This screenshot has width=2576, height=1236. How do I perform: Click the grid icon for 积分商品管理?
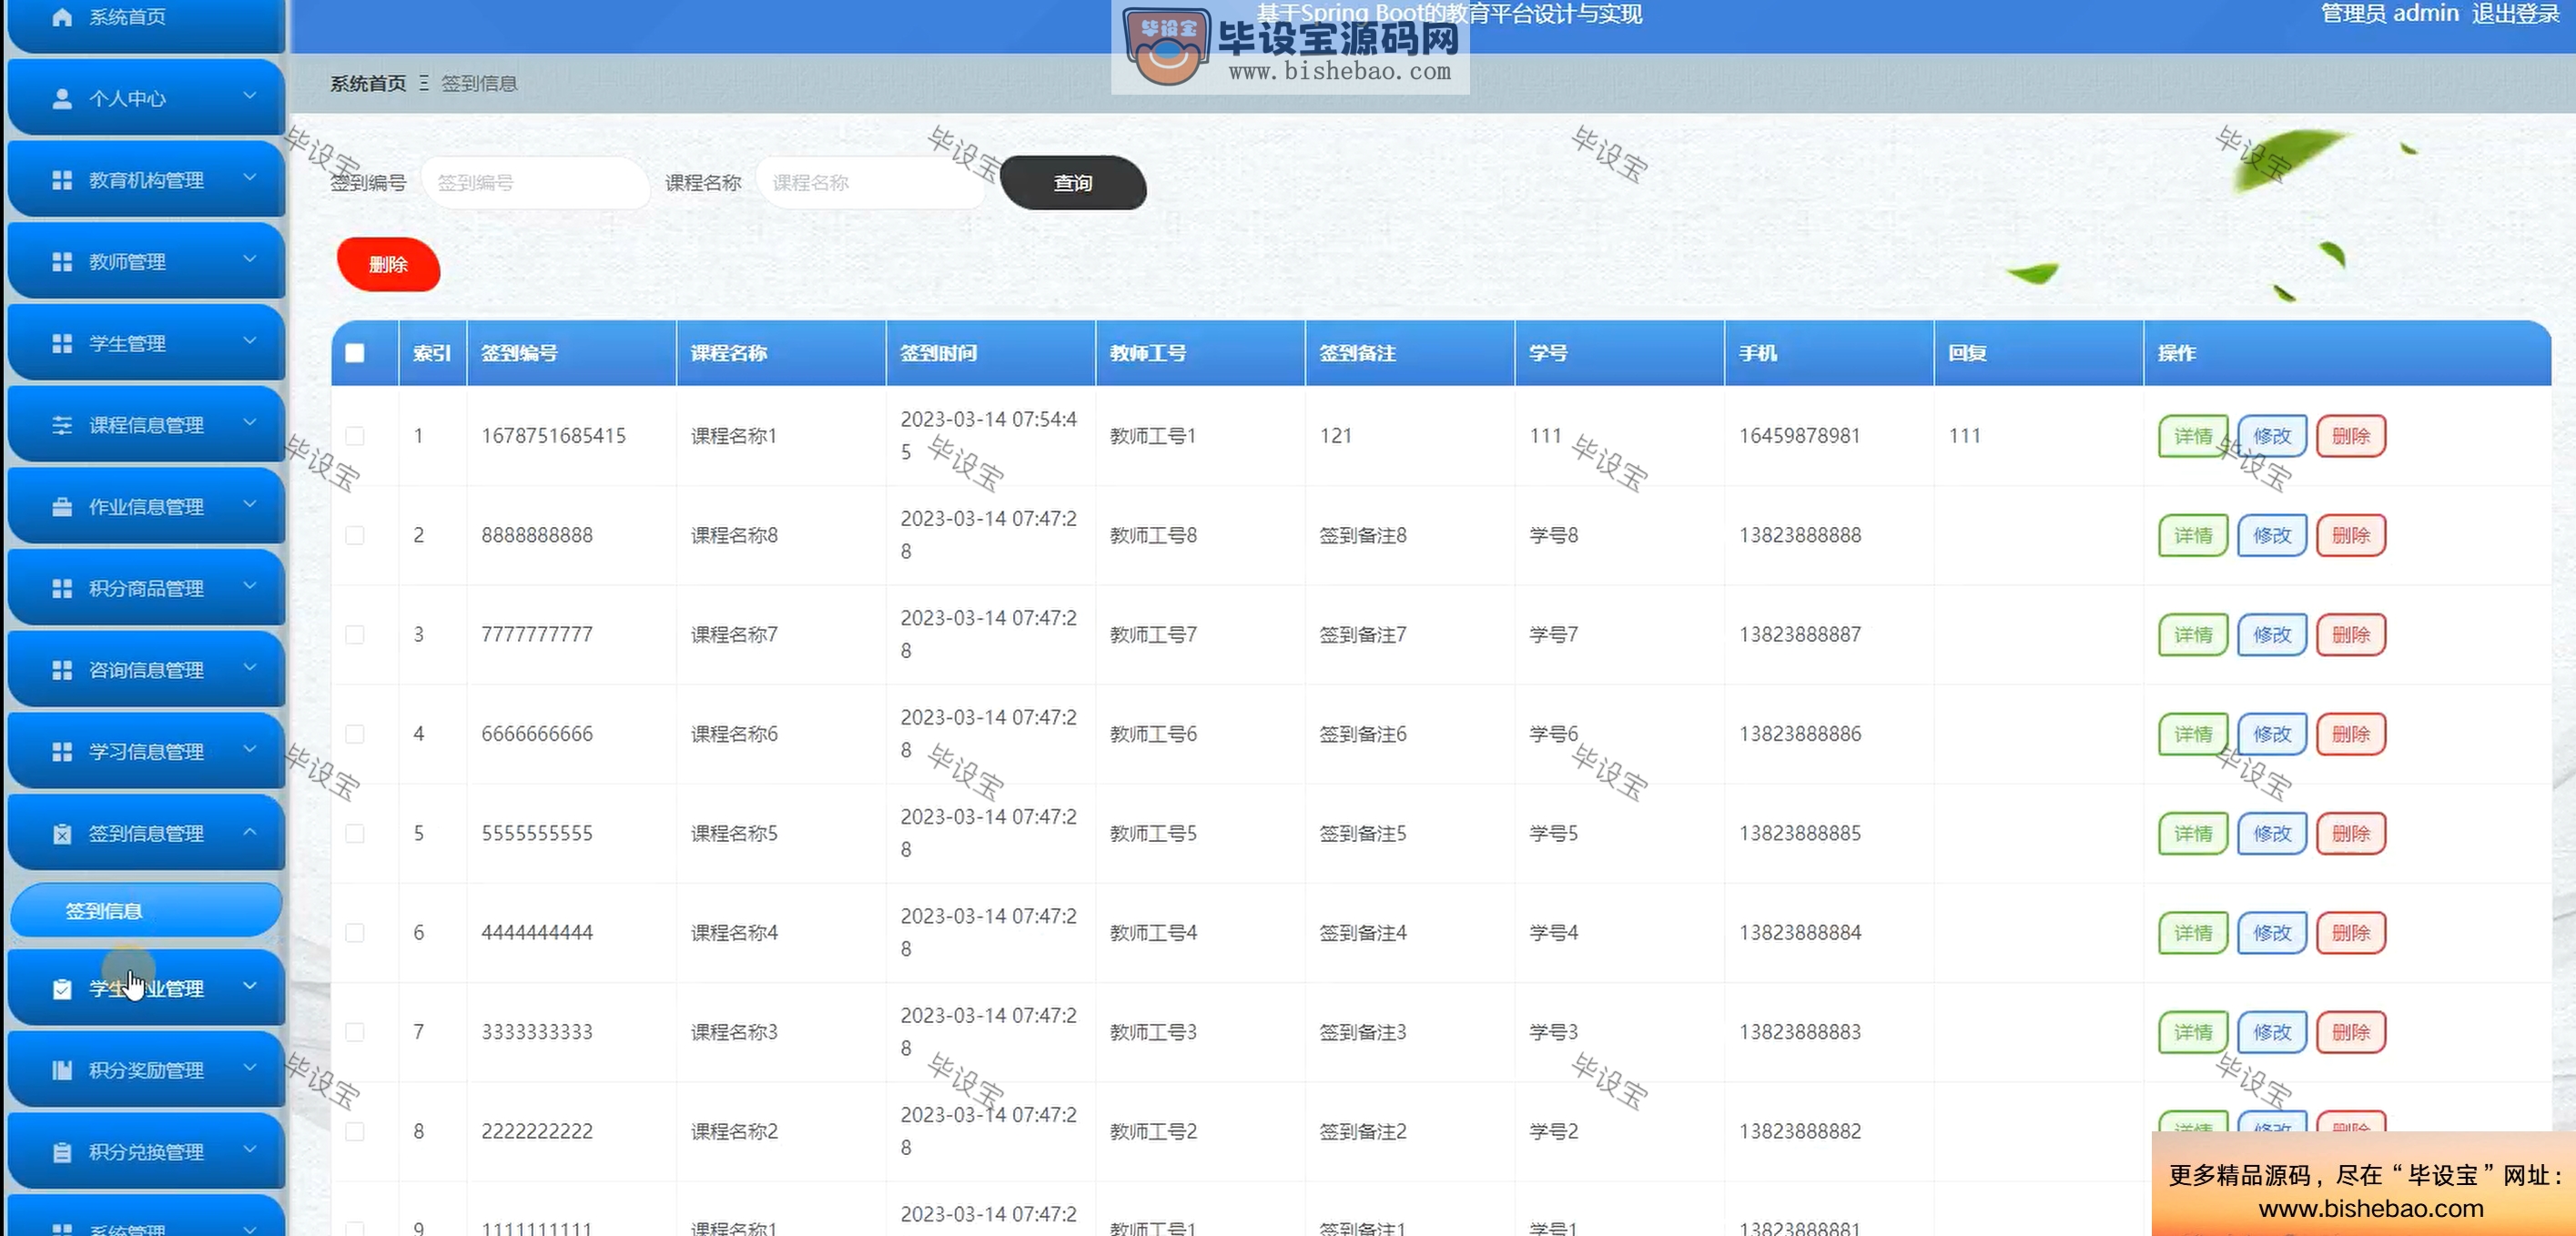(62, 588)
